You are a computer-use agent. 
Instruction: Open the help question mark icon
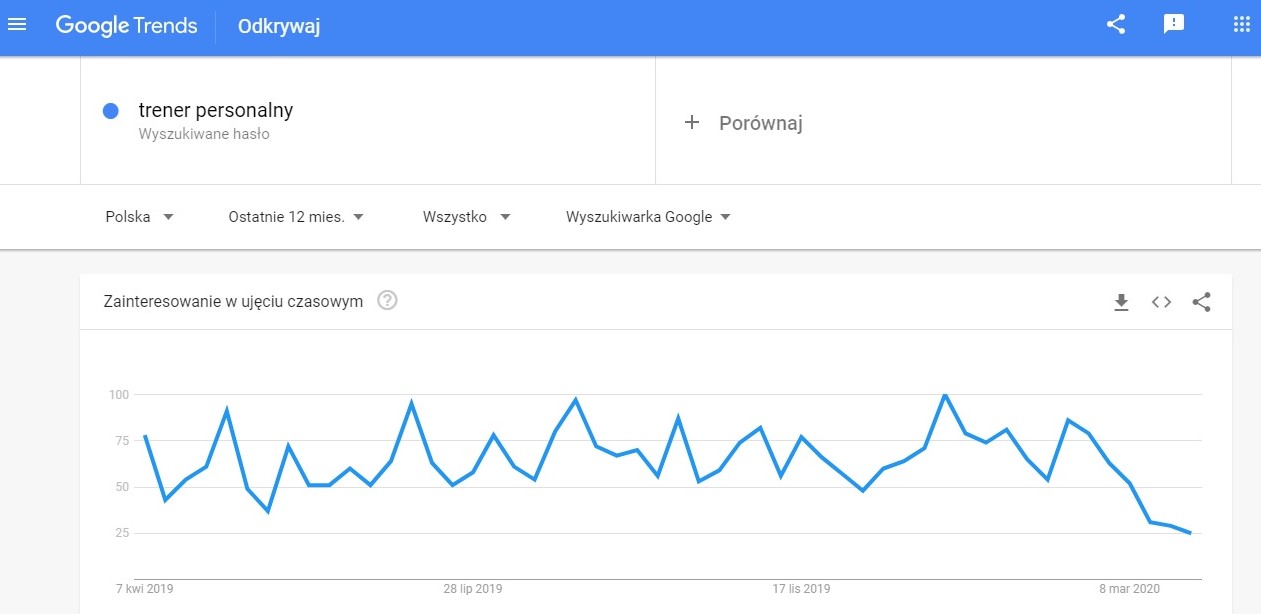coord(387,300)
